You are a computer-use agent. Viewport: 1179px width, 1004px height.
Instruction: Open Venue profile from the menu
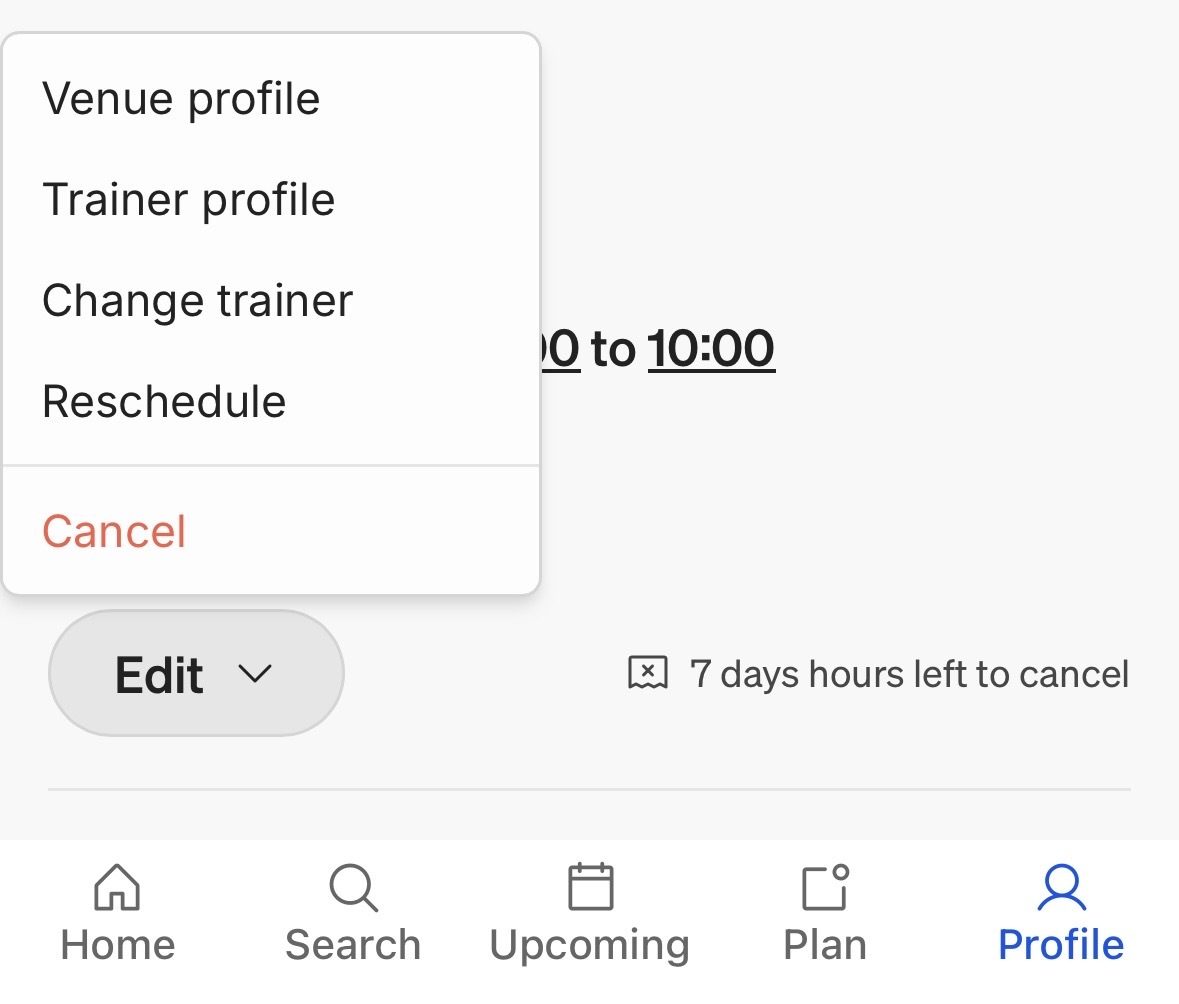coord(271,99)
